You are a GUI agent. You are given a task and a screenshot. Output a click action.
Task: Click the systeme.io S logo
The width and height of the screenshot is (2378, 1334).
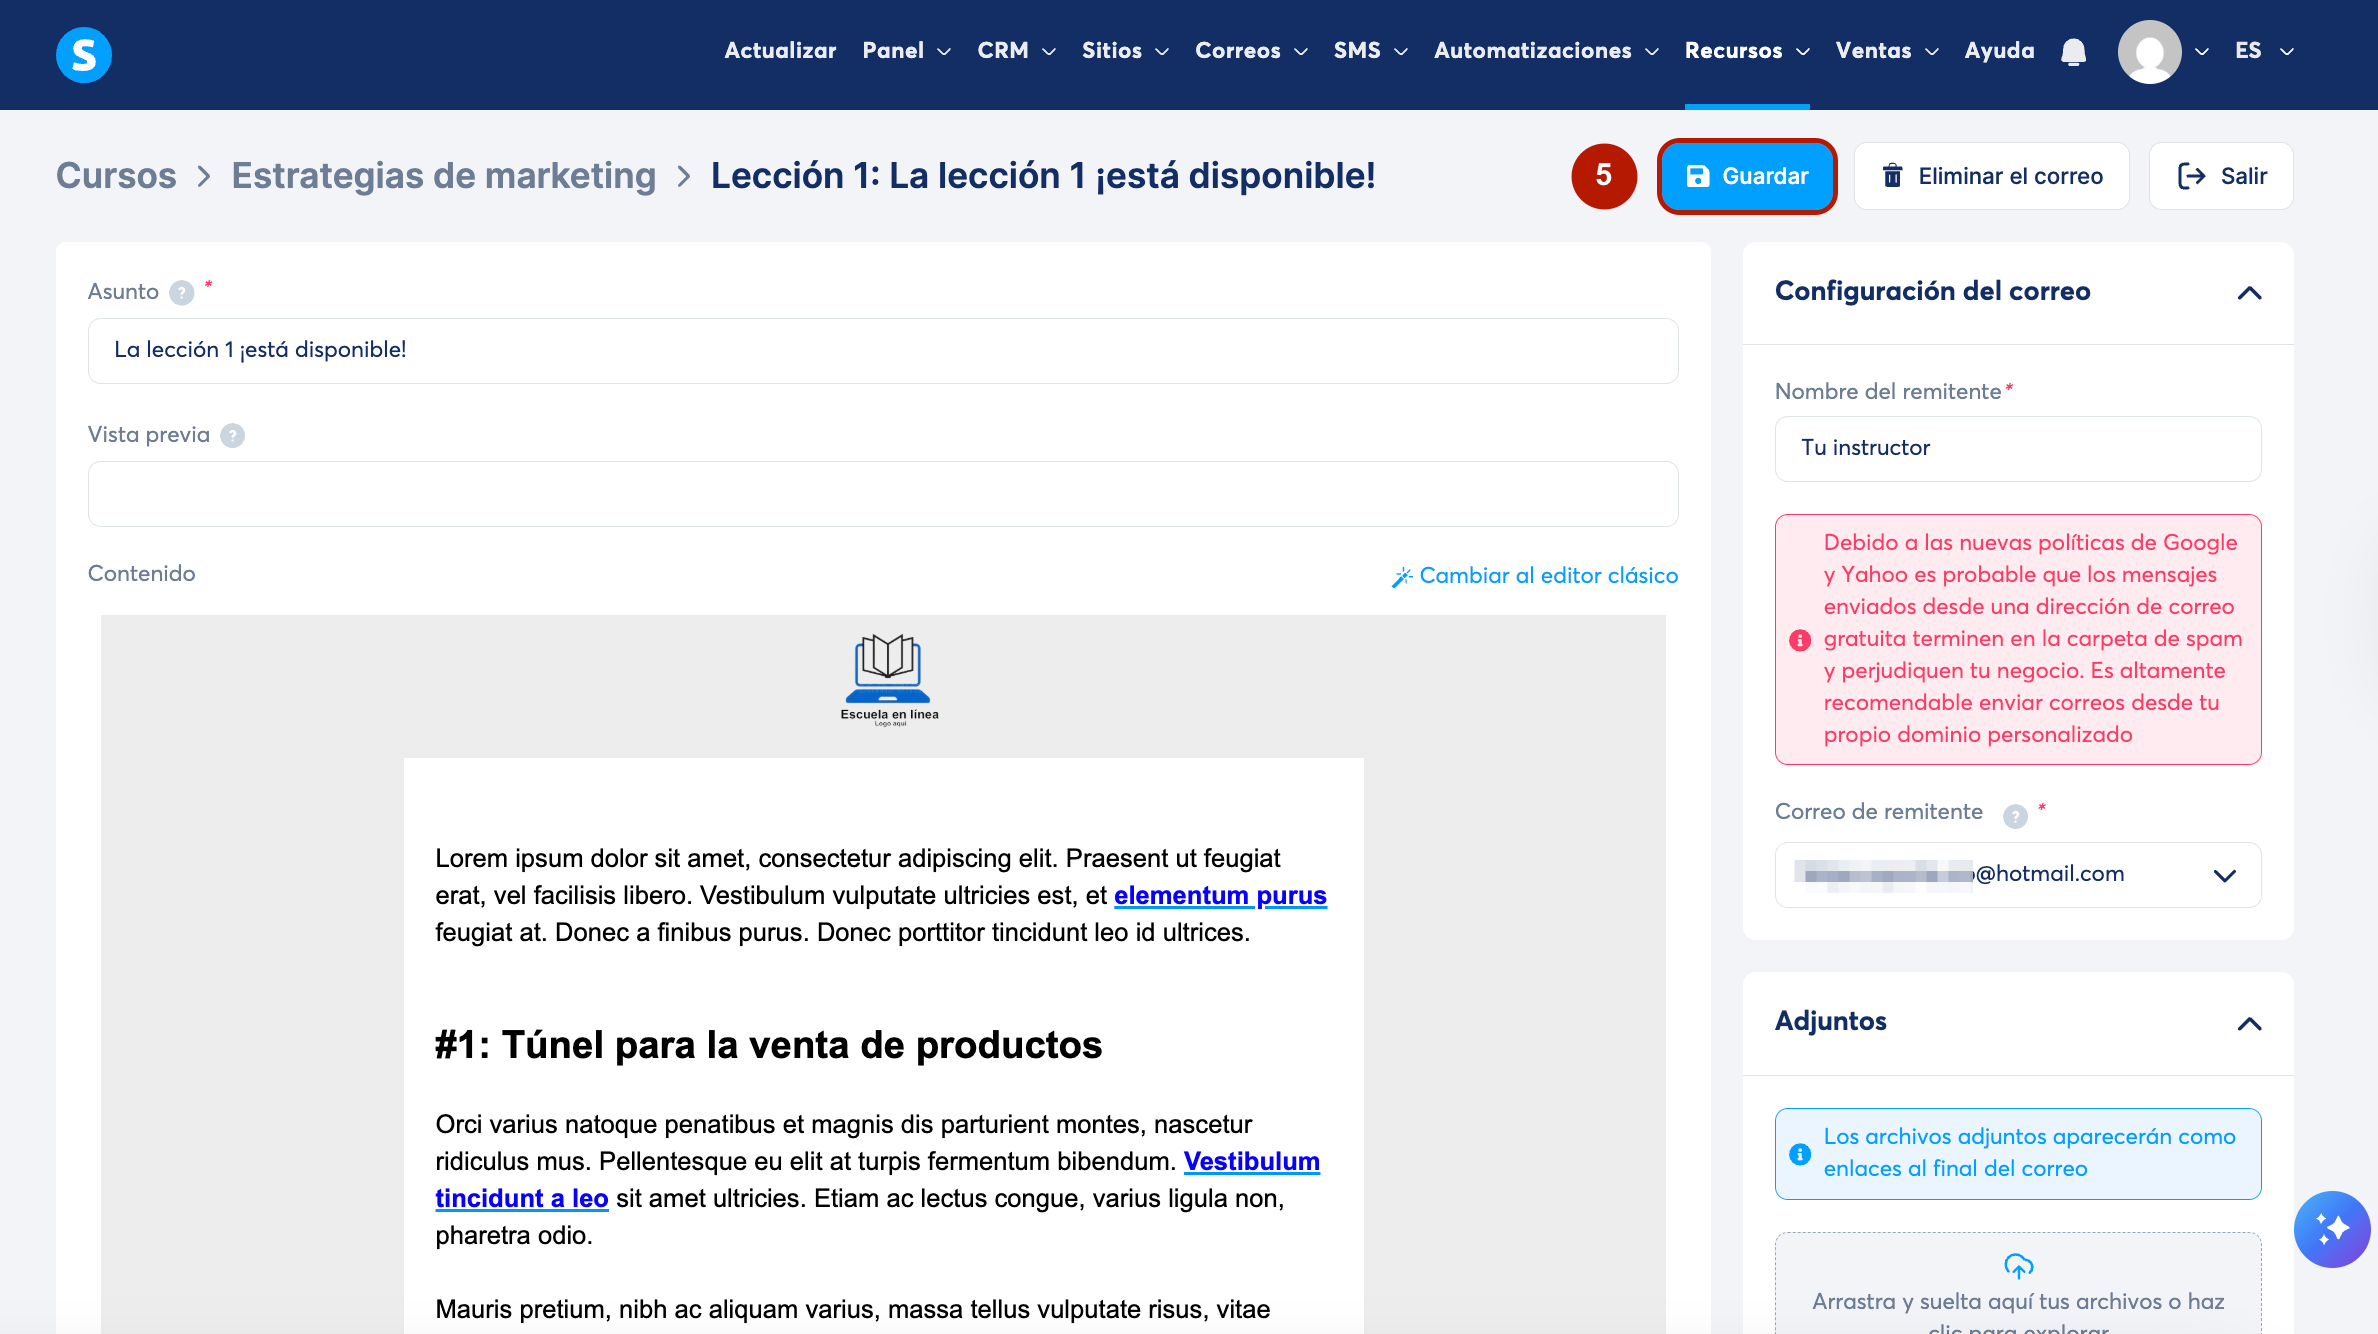(x=84, y=54)
